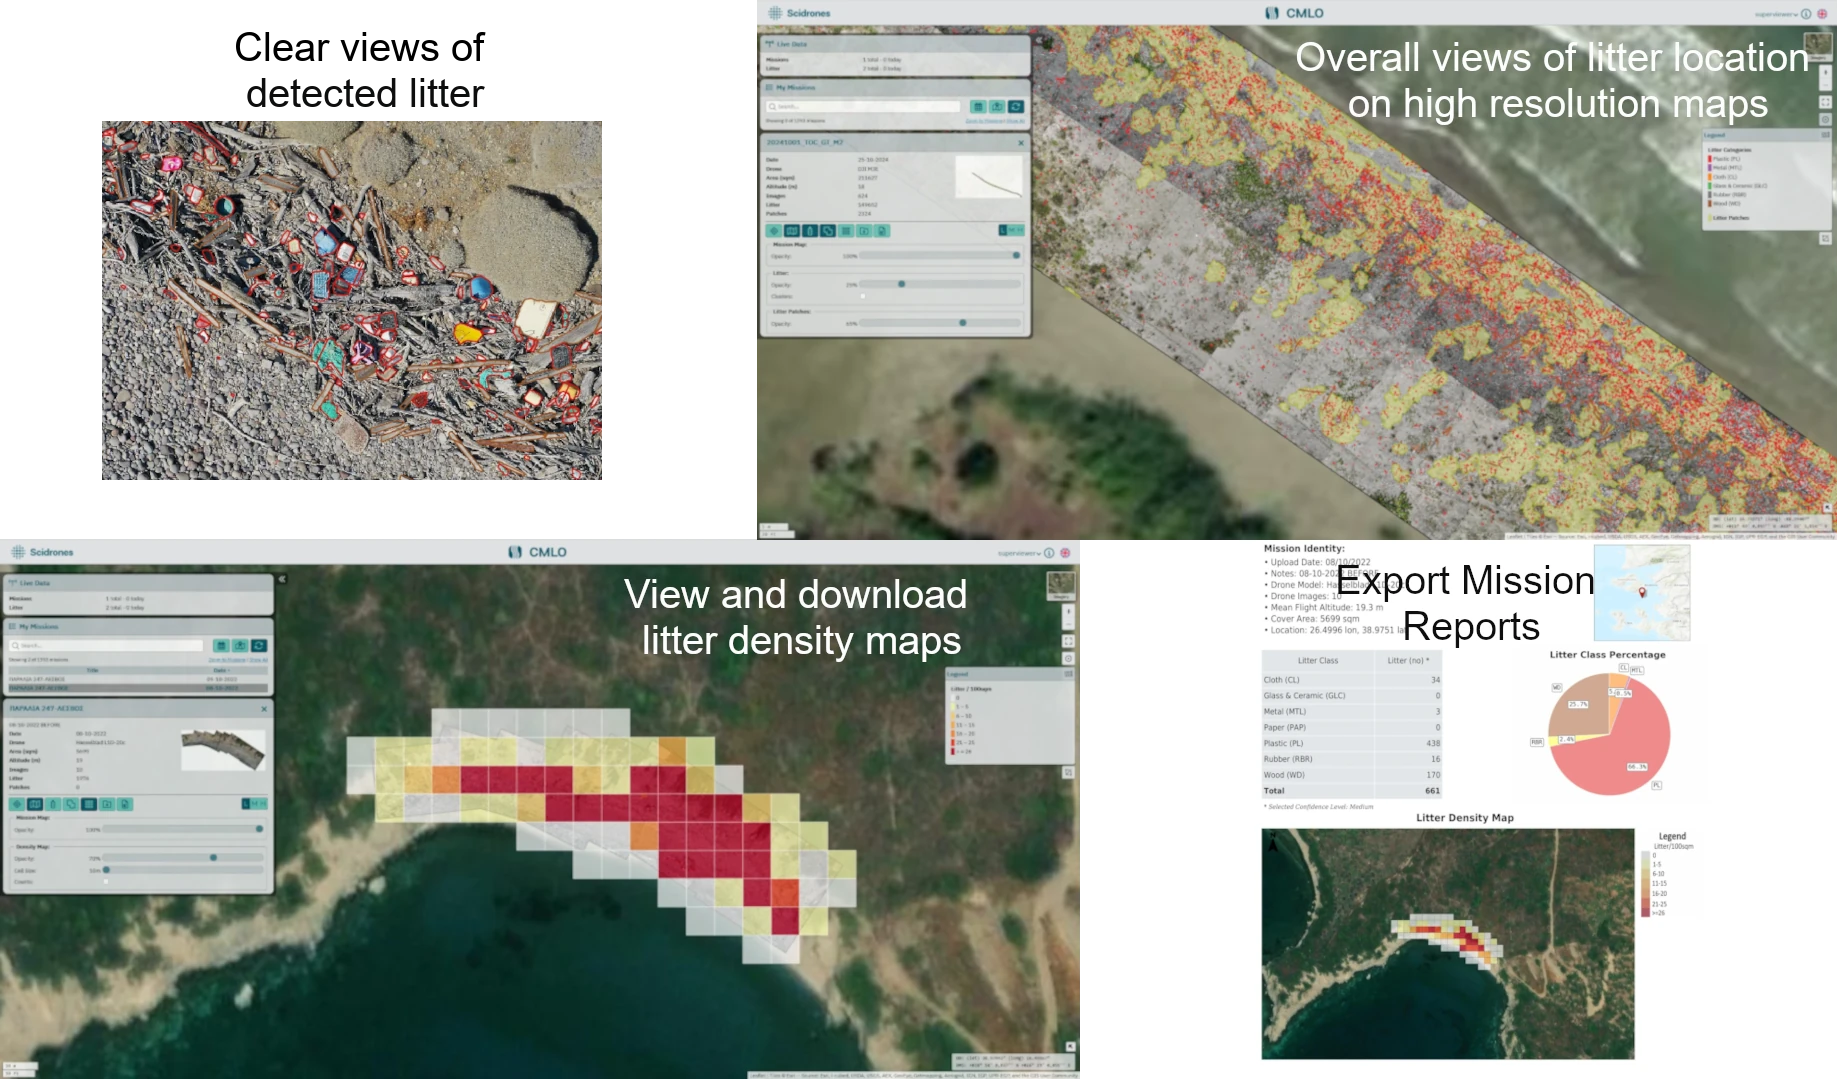This screenshot has height=1080, width=1843.
Task: Click the mission preview thumbnail in the density view
Action: (x=223, y=749)
